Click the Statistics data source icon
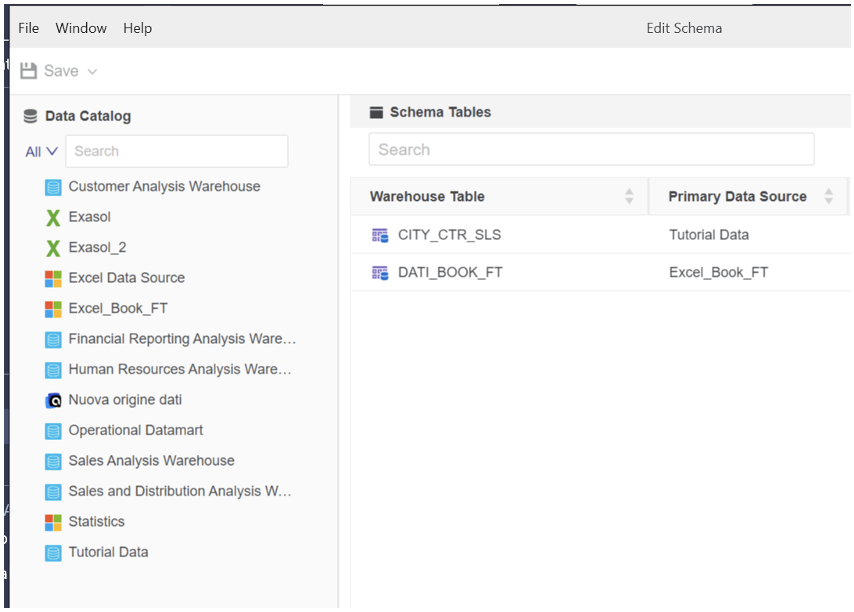This screenshot has width=854, height=612. coord(53,521)
